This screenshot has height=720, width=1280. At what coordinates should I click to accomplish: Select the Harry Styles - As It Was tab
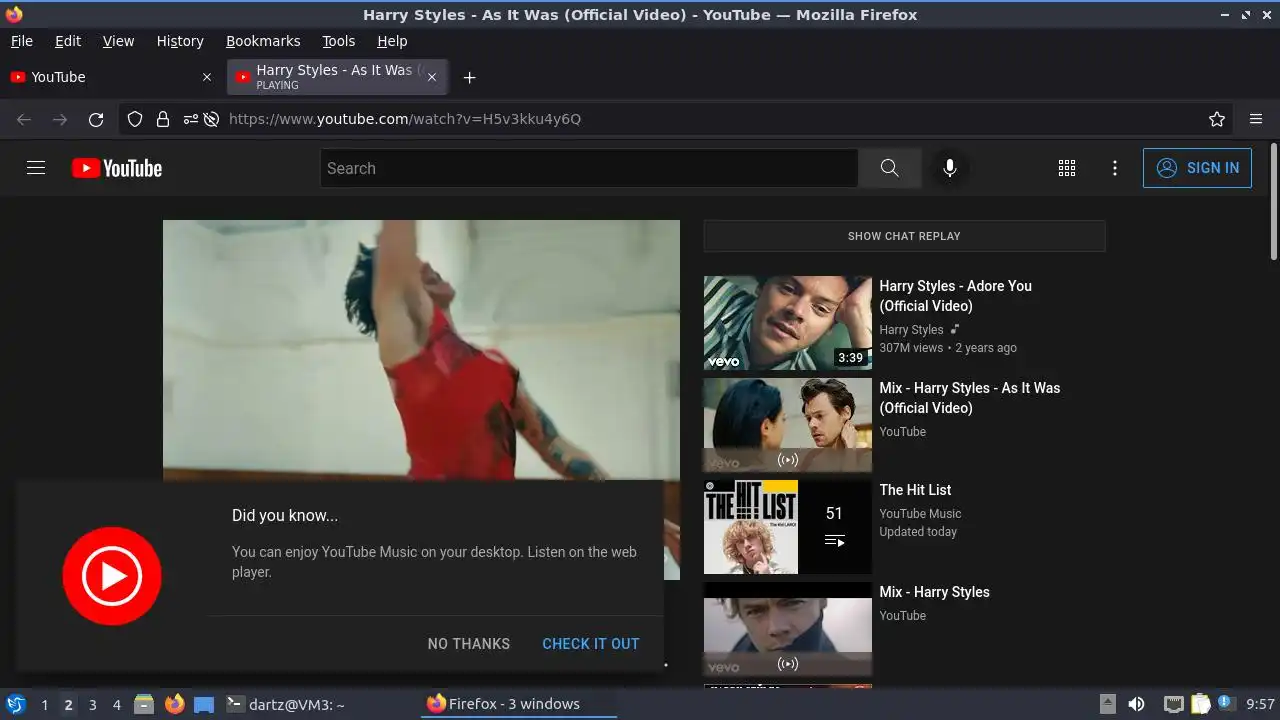pos(338,77)
